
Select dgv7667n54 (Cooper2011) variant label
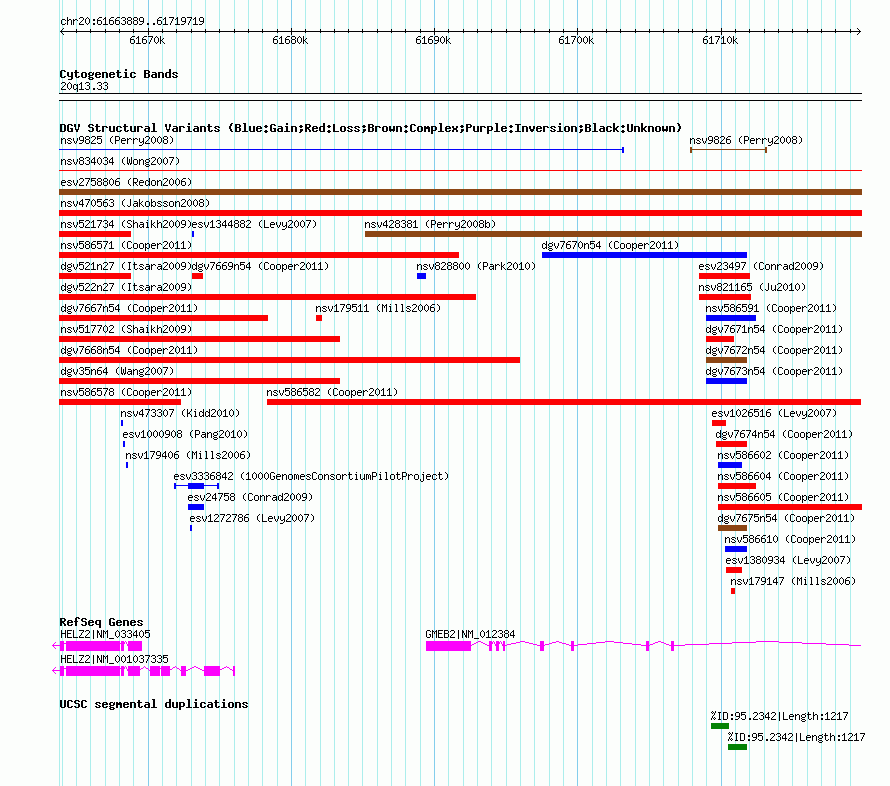point(129,308)
